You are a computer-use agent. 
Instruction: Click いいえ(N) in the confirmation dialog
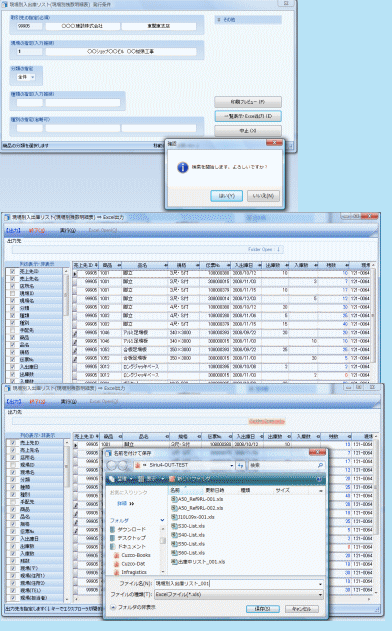pos(263,196)
